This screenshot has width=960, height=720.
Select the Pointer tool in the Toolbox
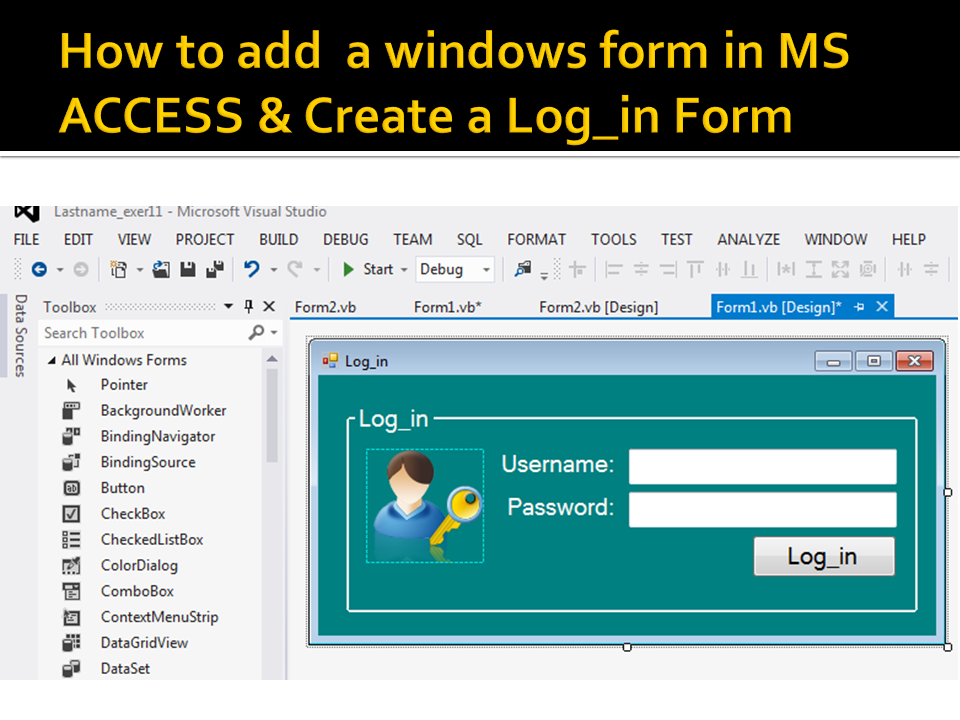[x=123, y=384]
